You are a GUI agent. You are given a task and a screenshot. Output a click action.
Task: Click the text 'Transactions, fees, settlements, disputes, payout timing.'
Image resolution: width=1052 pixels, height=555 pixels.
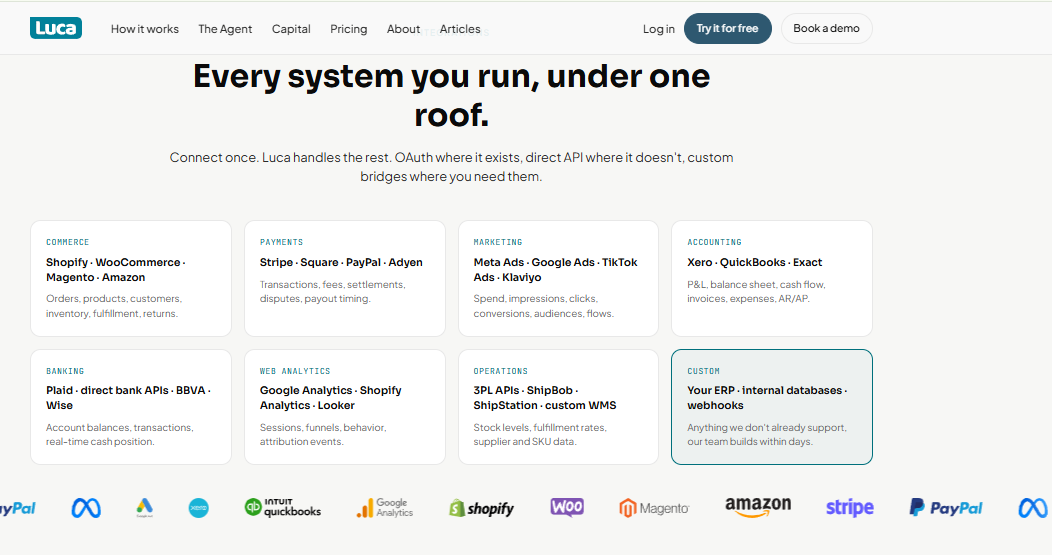pyautogui.click(x=332, y=291)
